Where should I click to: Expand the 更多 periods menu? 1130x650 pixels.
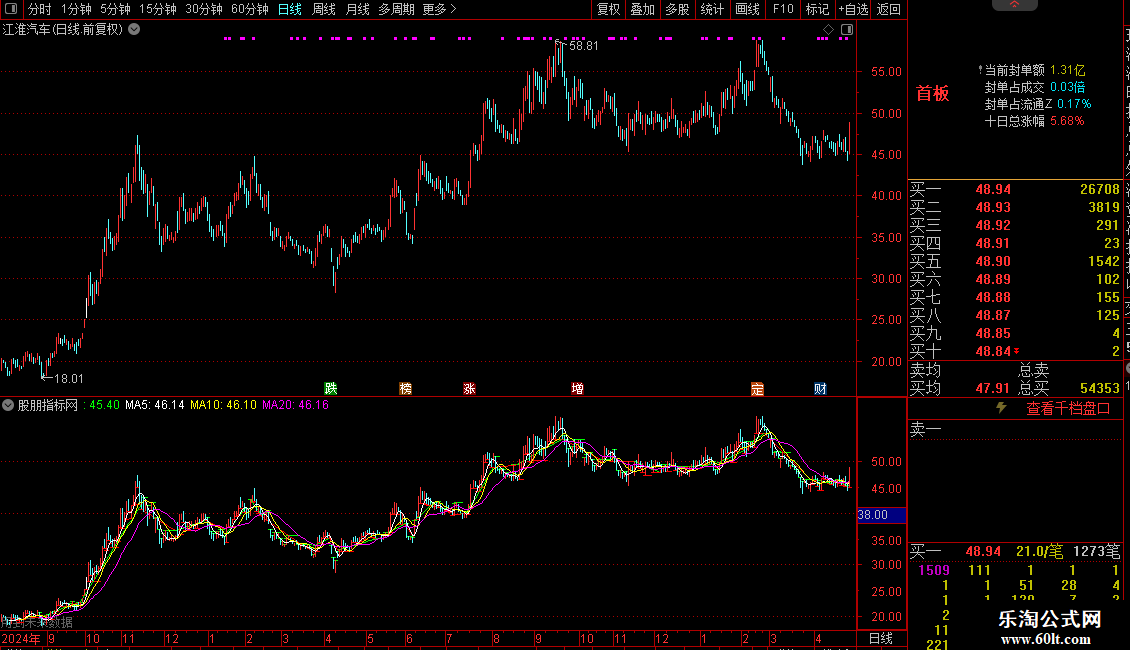pos(440,9)
